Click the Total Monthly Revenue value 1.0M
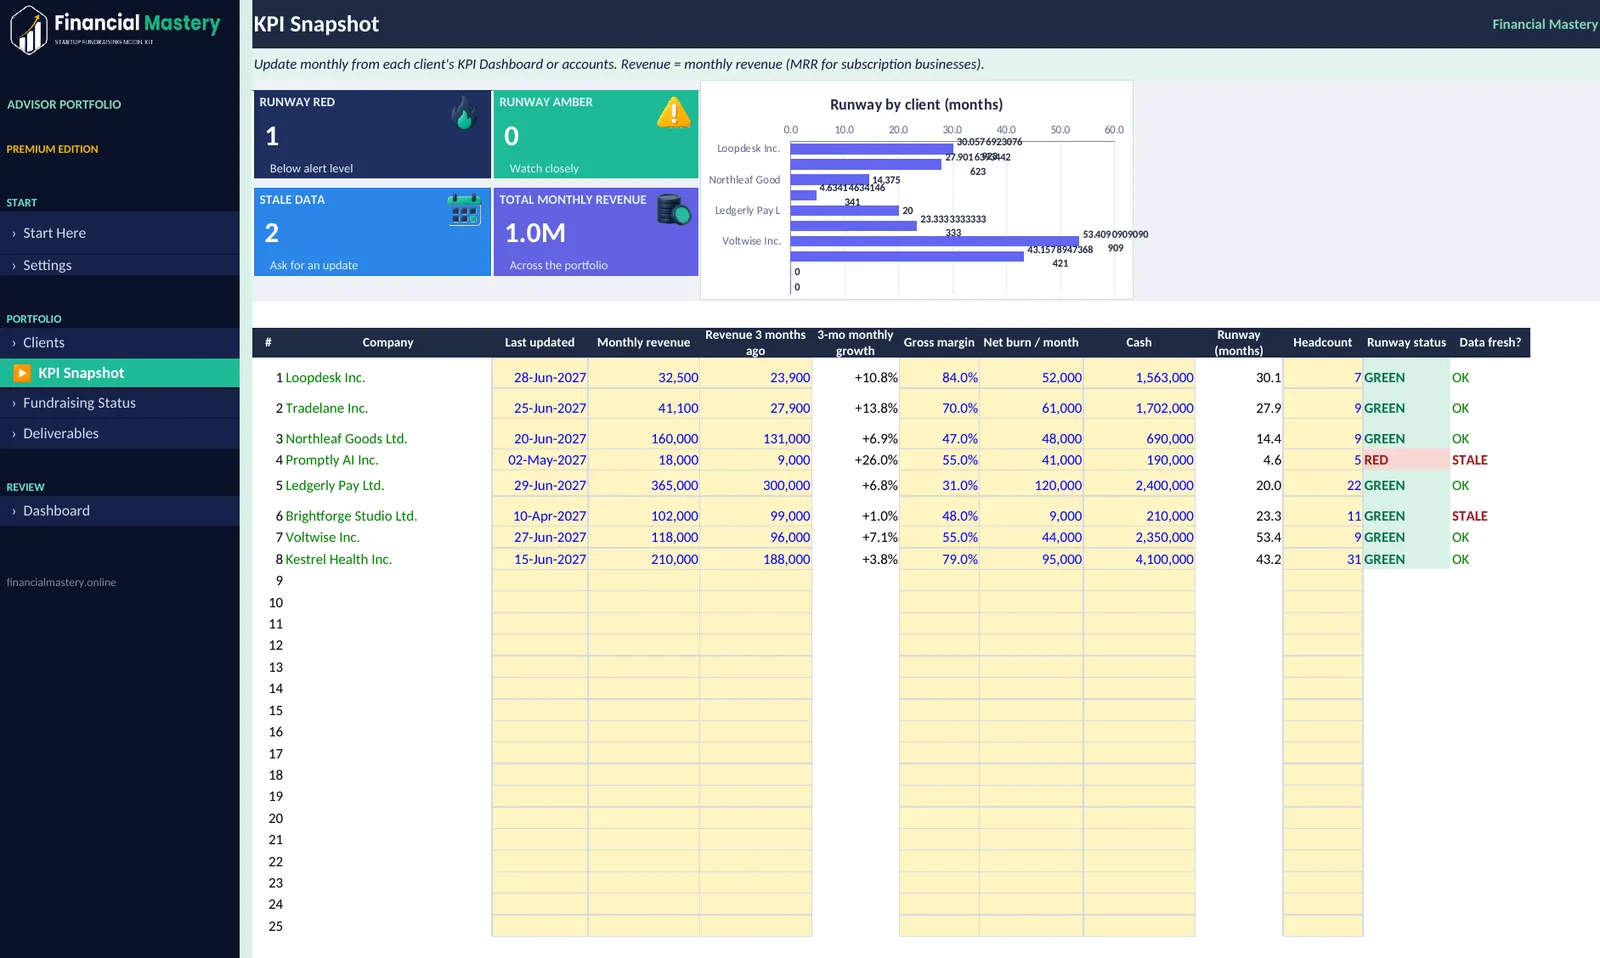The height and width of the screenshot is (958, 1600). click(535, 233)
